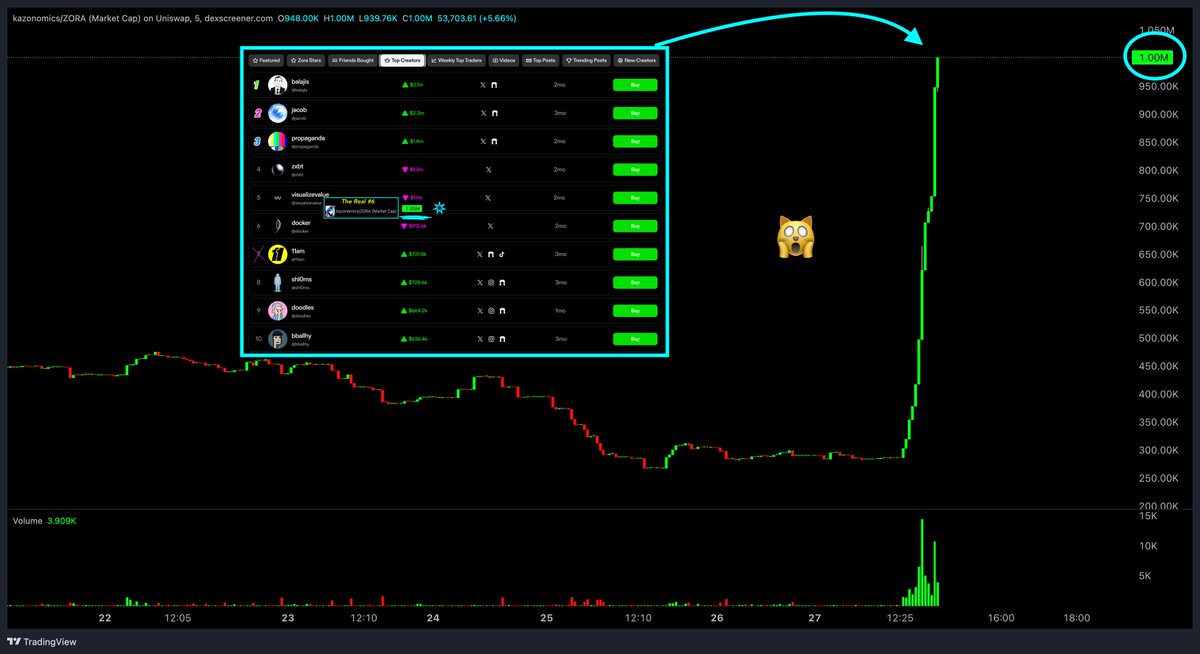Open shl0ms's X profile icon
This screenshot has width=1200, height=654.
pos(480,283)
